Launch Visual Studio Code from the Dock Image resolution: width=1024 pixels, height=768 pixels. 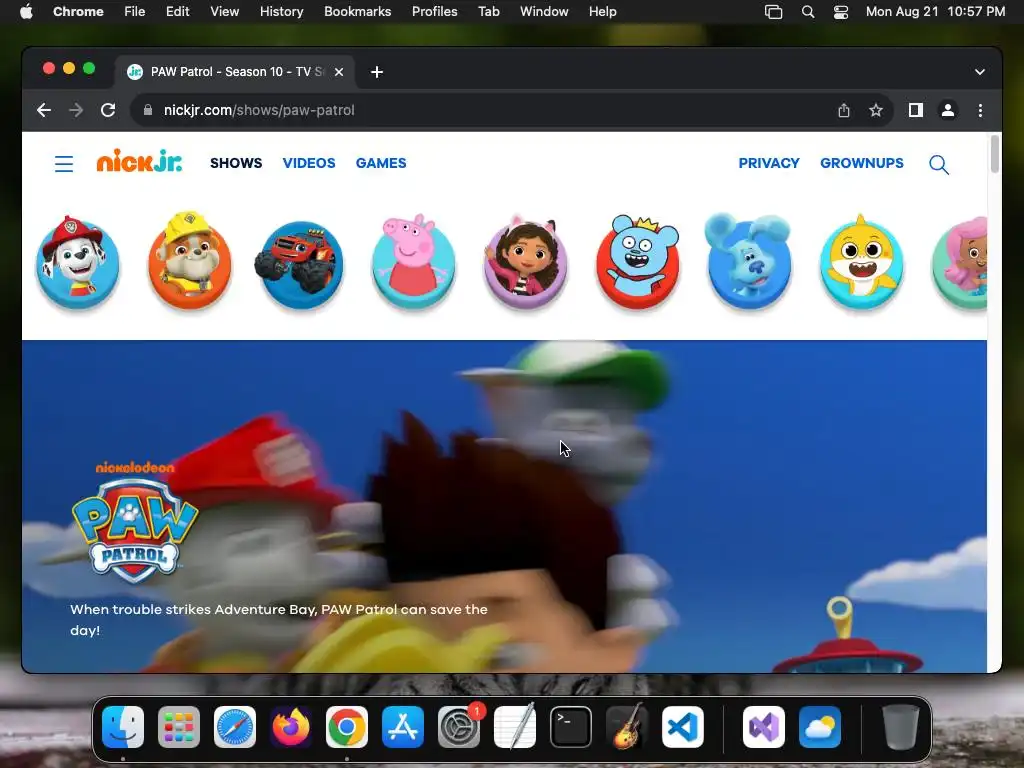(682, 727)
